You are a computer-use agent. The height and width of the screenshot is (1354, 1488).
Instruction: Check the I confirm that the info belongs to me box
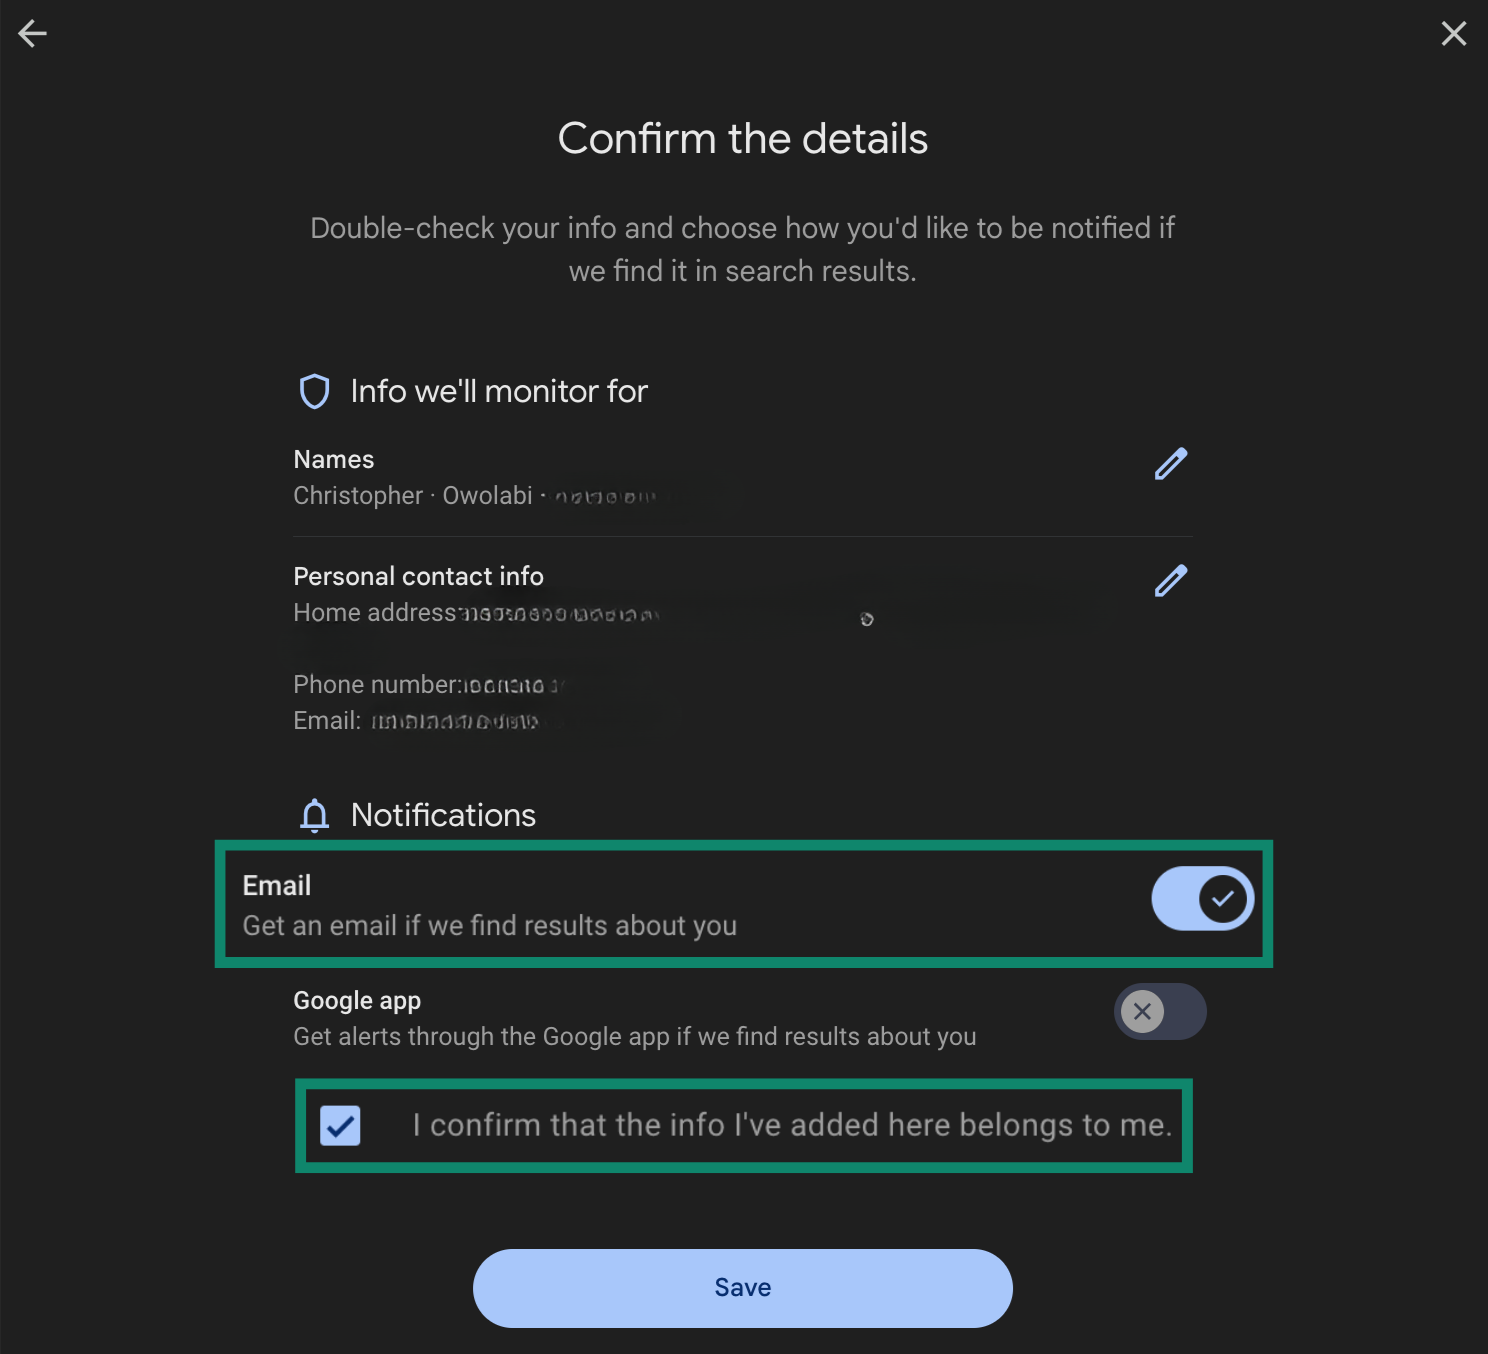click(340, 1125)
